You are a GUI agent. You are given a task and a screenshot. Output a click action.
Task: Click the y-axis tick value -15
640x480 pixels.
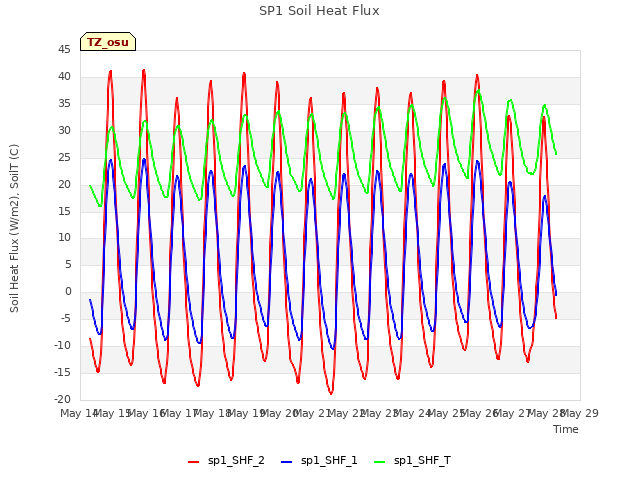tap(62, 373)
